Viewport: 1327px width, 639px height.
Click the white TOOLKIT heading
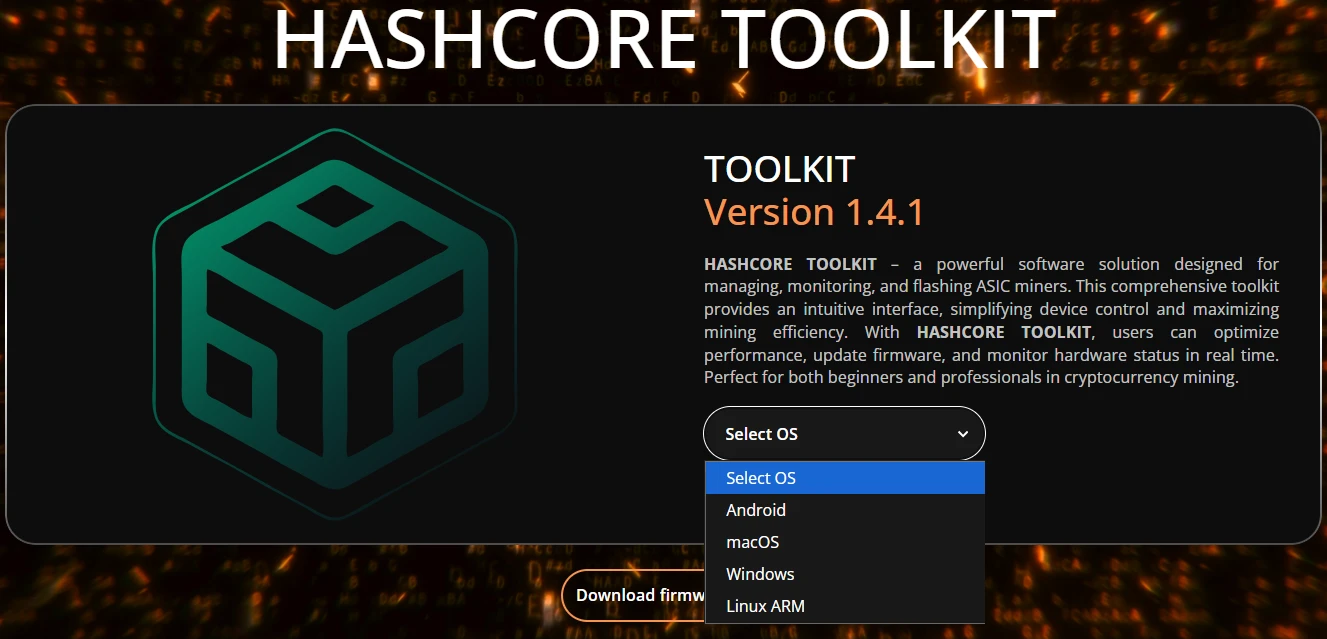[x=779, y=170]
